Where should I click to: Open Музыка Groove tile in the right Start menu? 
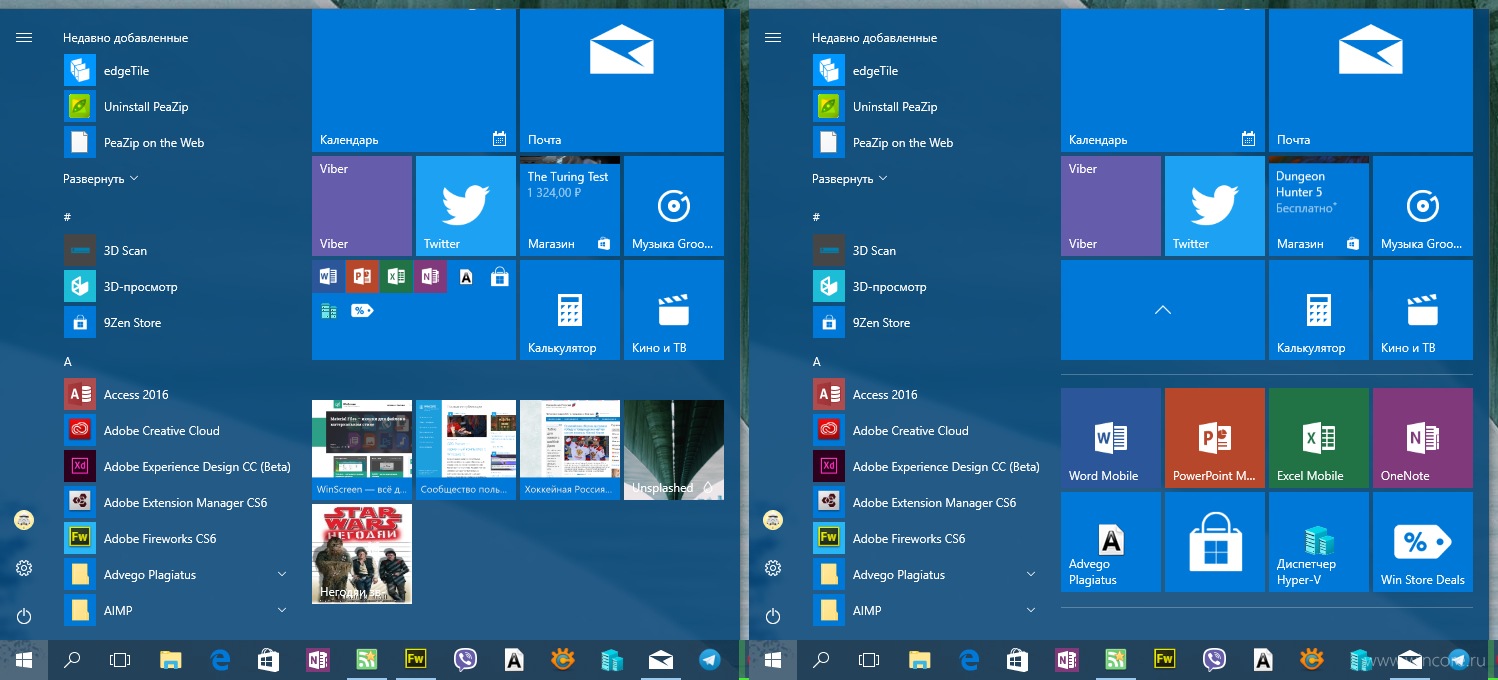pyautogui.click(x=1423, y=206)
